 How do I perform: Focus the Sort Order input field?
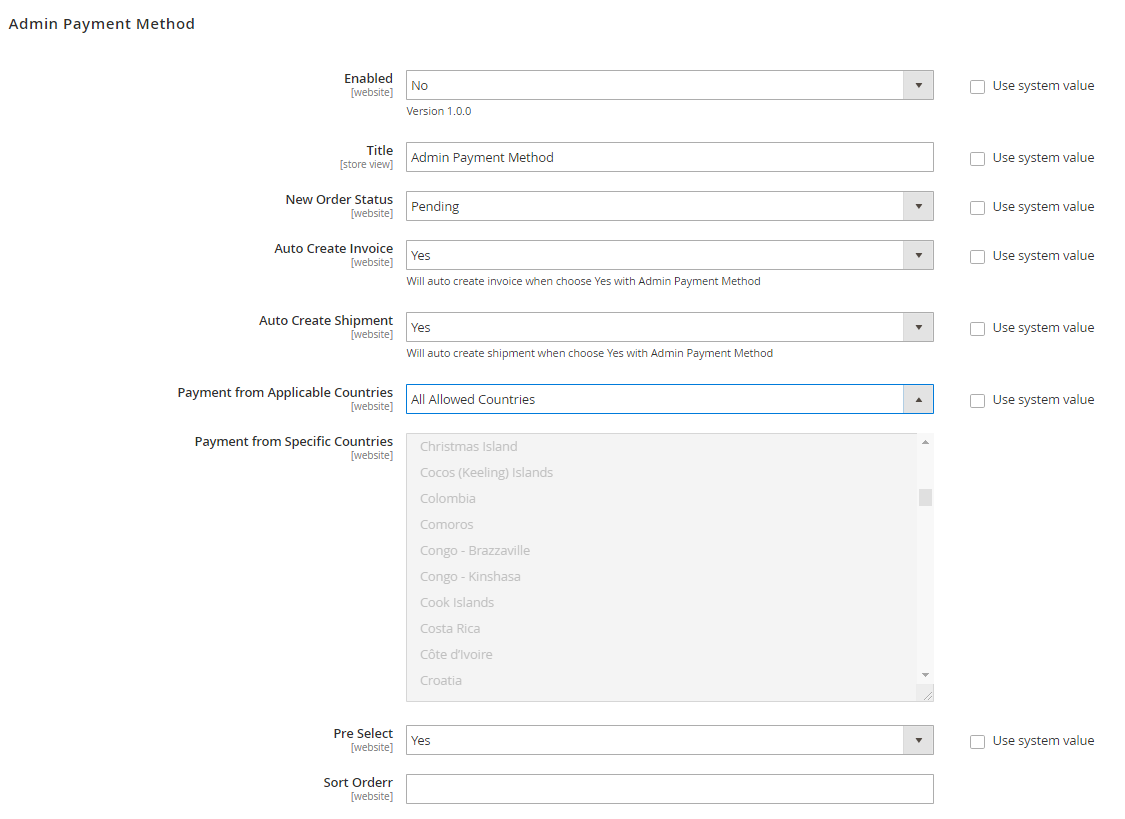(669, 790)
